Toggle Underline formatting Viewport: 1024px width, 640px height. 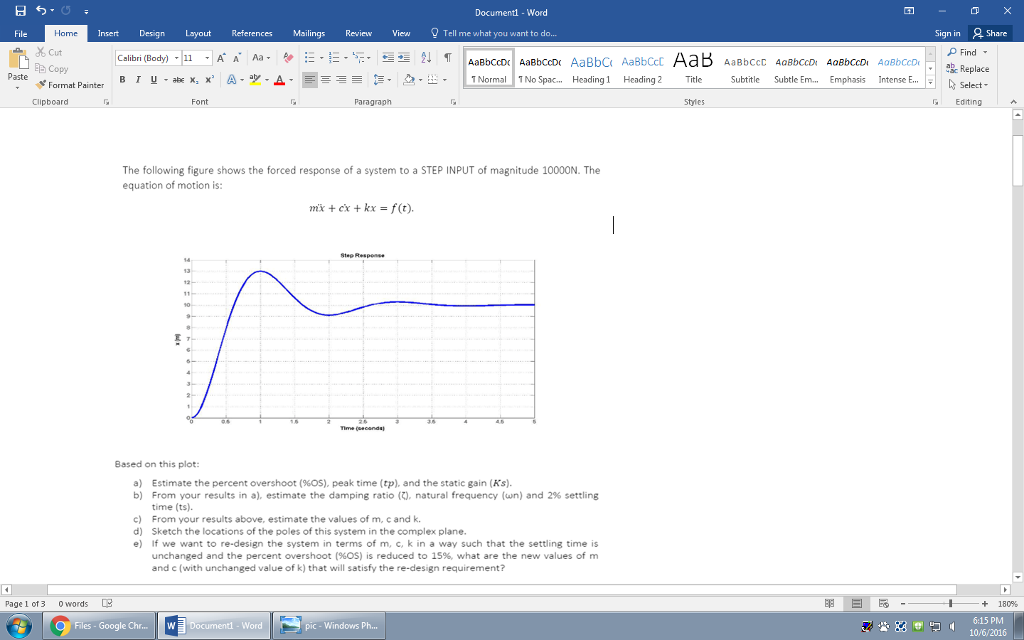pos(154,80)
